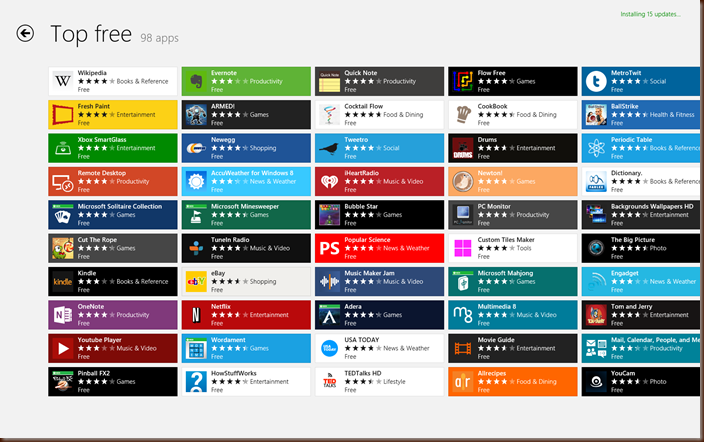
Task: Click the Fresh Paint tile
Action: click(112, 114)
